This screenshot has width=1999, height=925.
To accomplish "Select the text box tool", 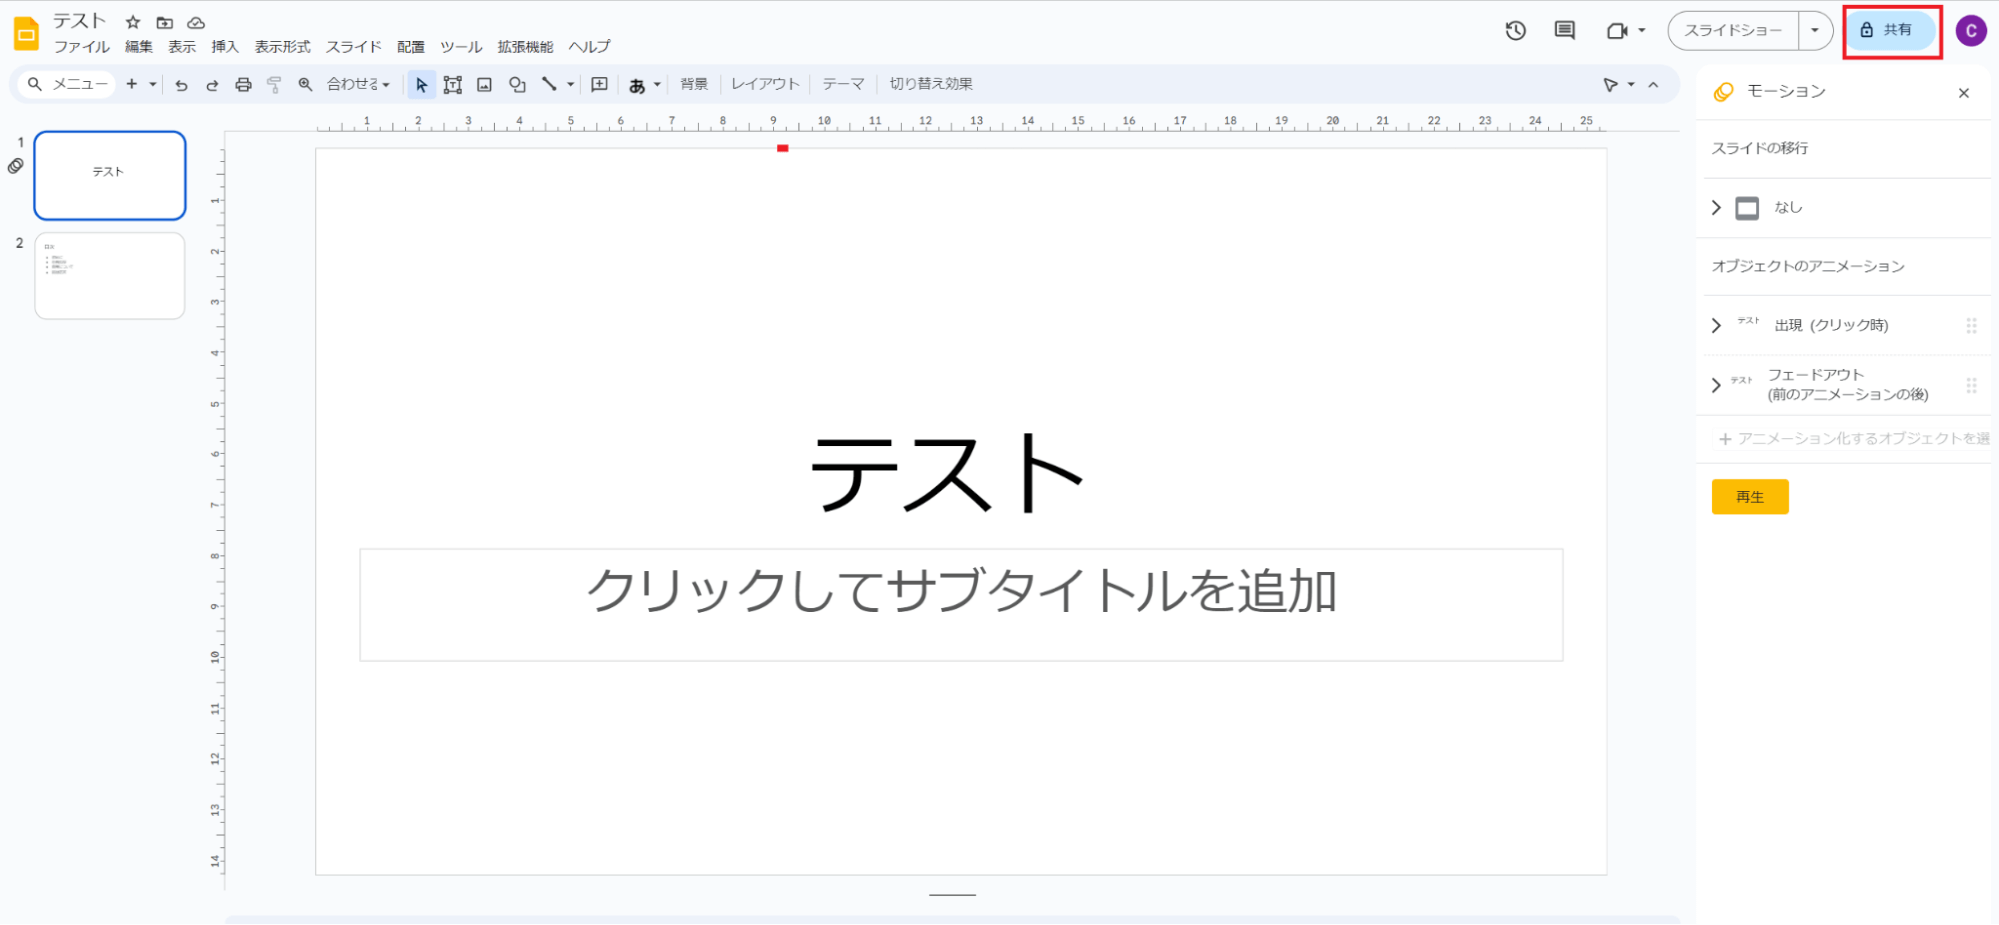I will pyautogui.click(x=453, y=85).
